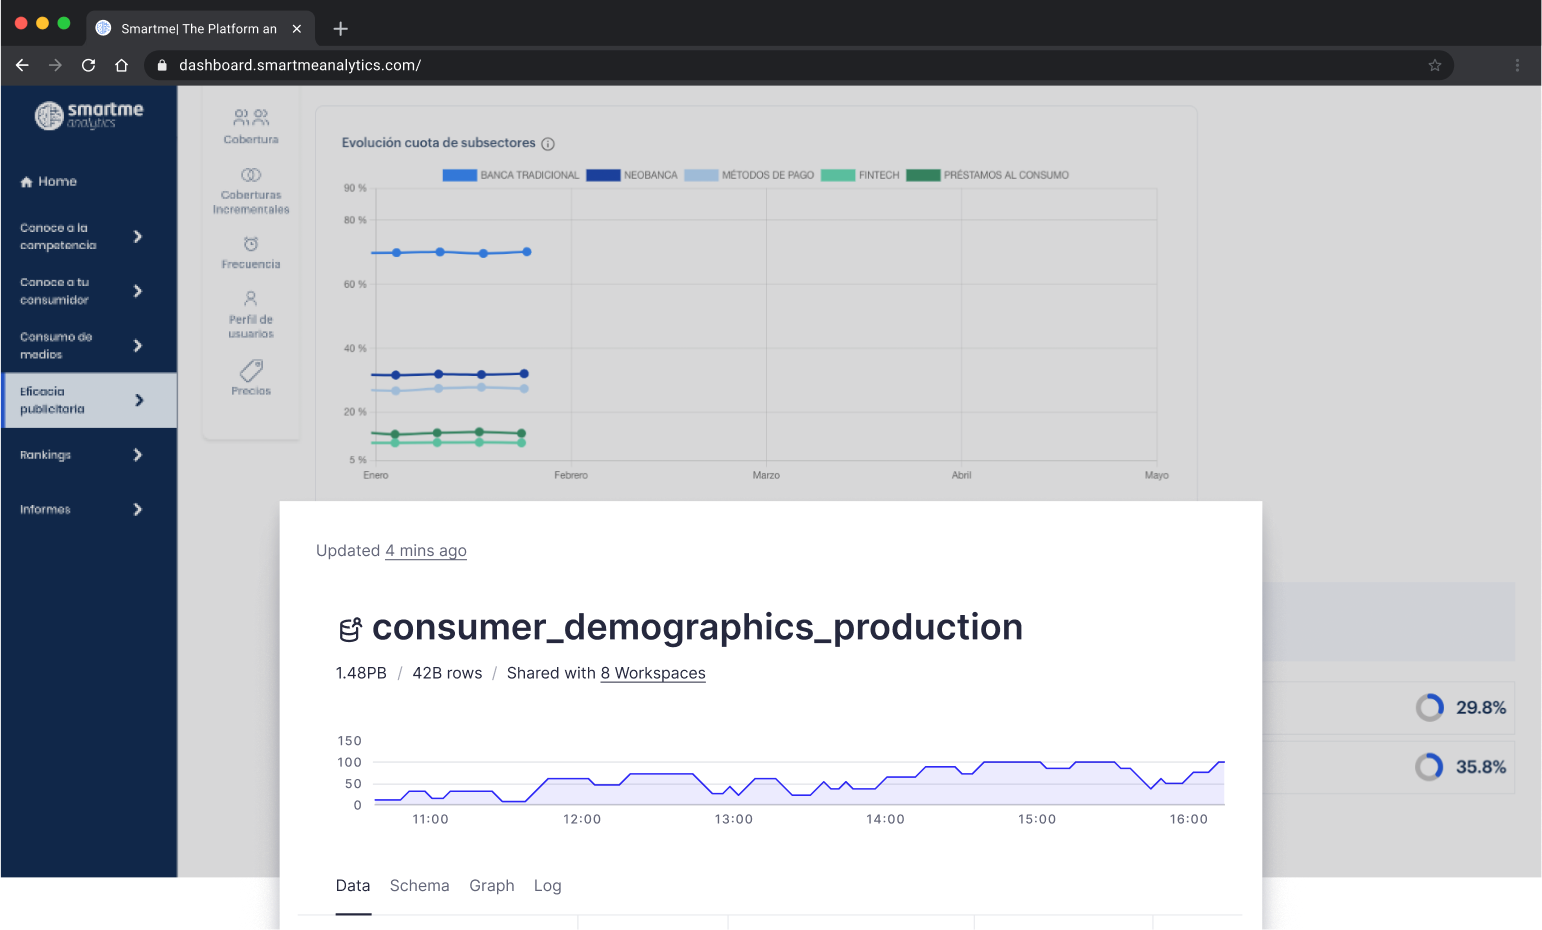1542x930 pixels.
Task: Click the info icon beside chart title
Action: (x=548, y=144)
